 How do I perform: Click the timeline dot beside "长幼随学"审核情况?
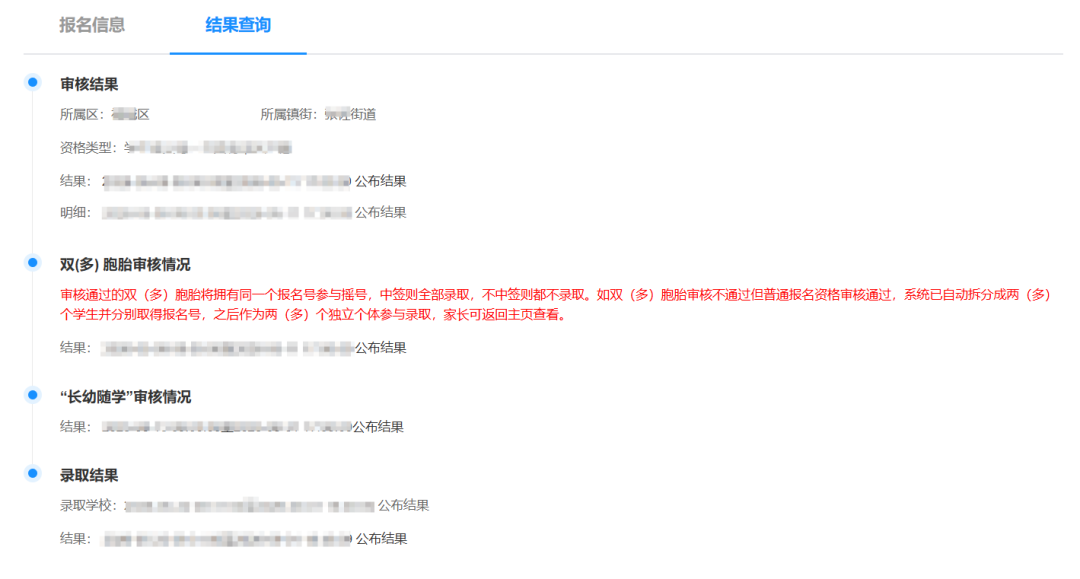click(33, 395)
